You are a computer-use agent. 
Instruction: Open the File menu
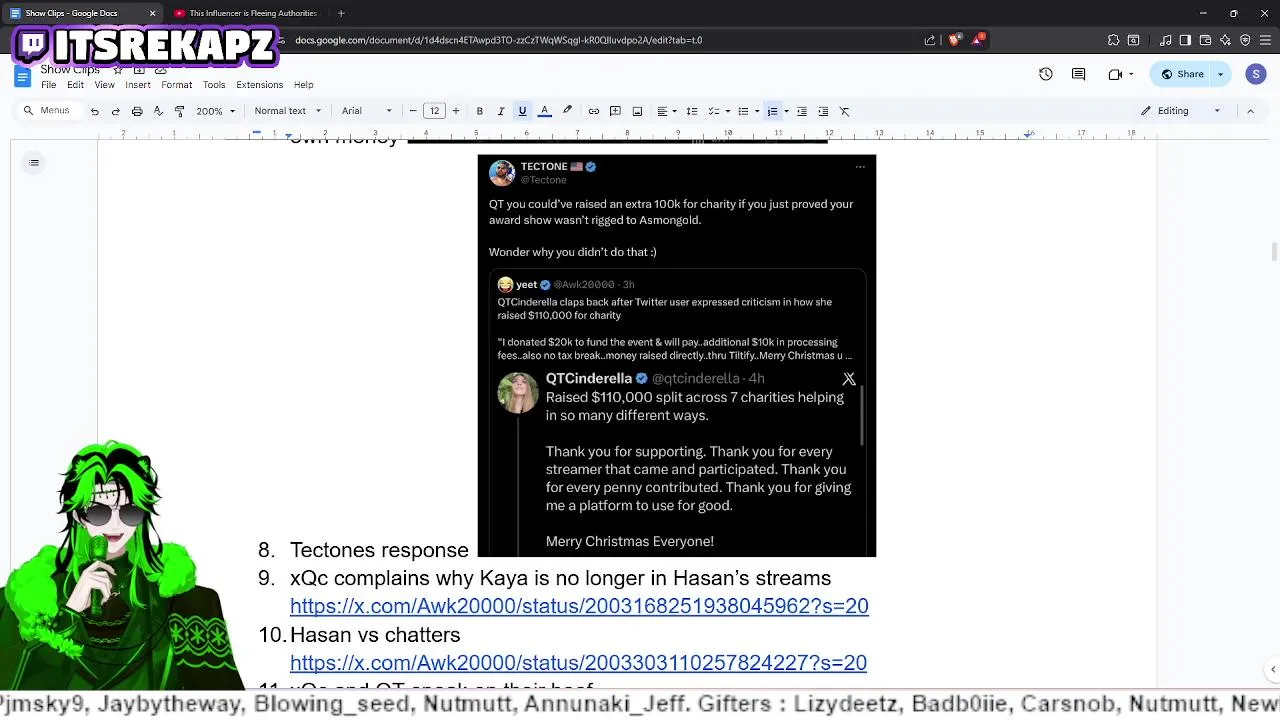pos(48,85)
